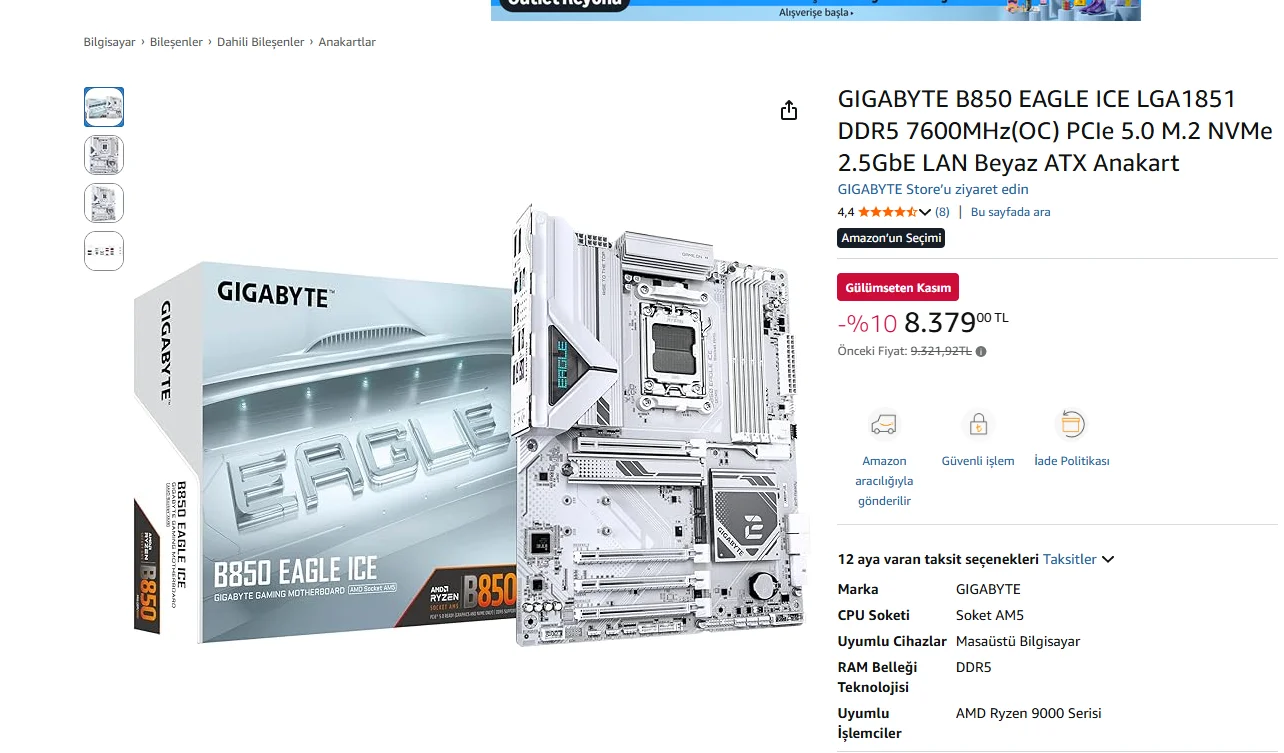Select the second motherboard thumbnail

[x=104, y=155]
